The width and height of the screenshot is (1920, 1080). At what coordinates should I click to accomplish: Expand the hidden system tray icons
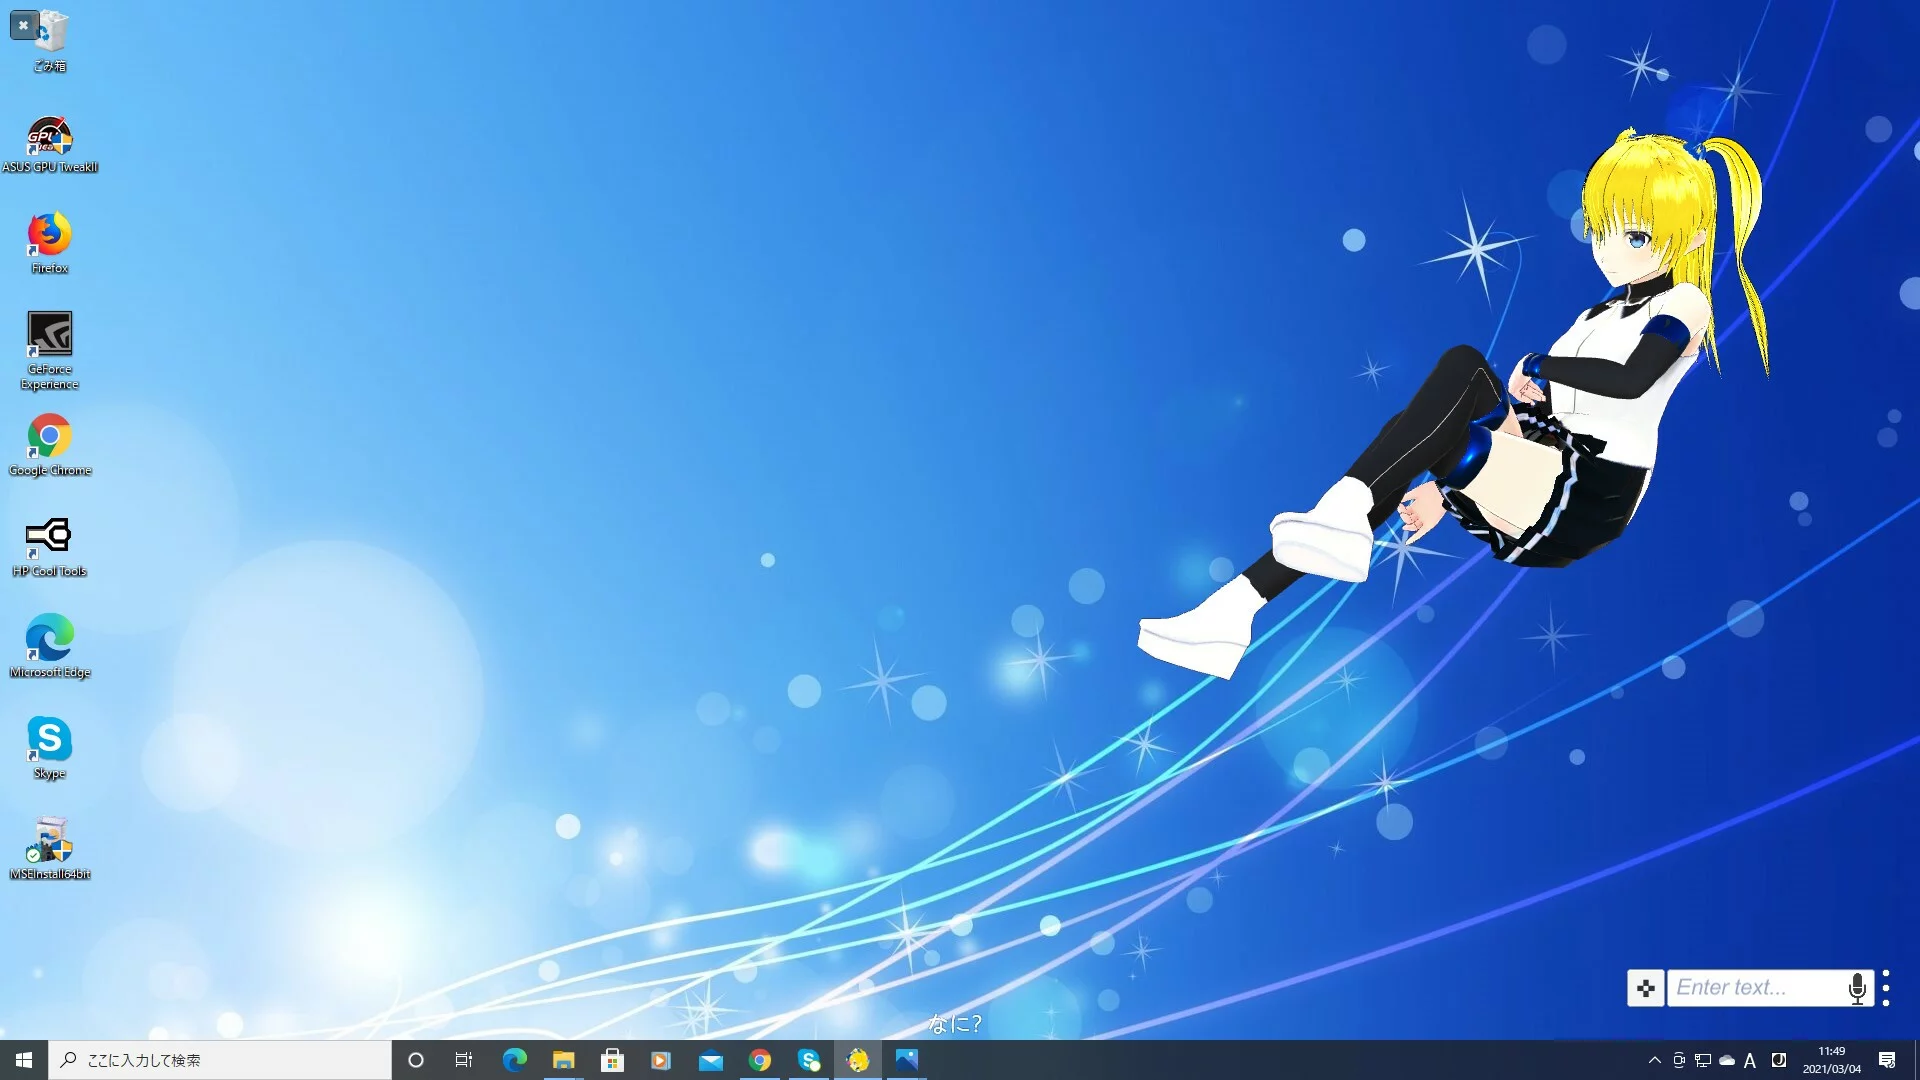point(1654,1060)
